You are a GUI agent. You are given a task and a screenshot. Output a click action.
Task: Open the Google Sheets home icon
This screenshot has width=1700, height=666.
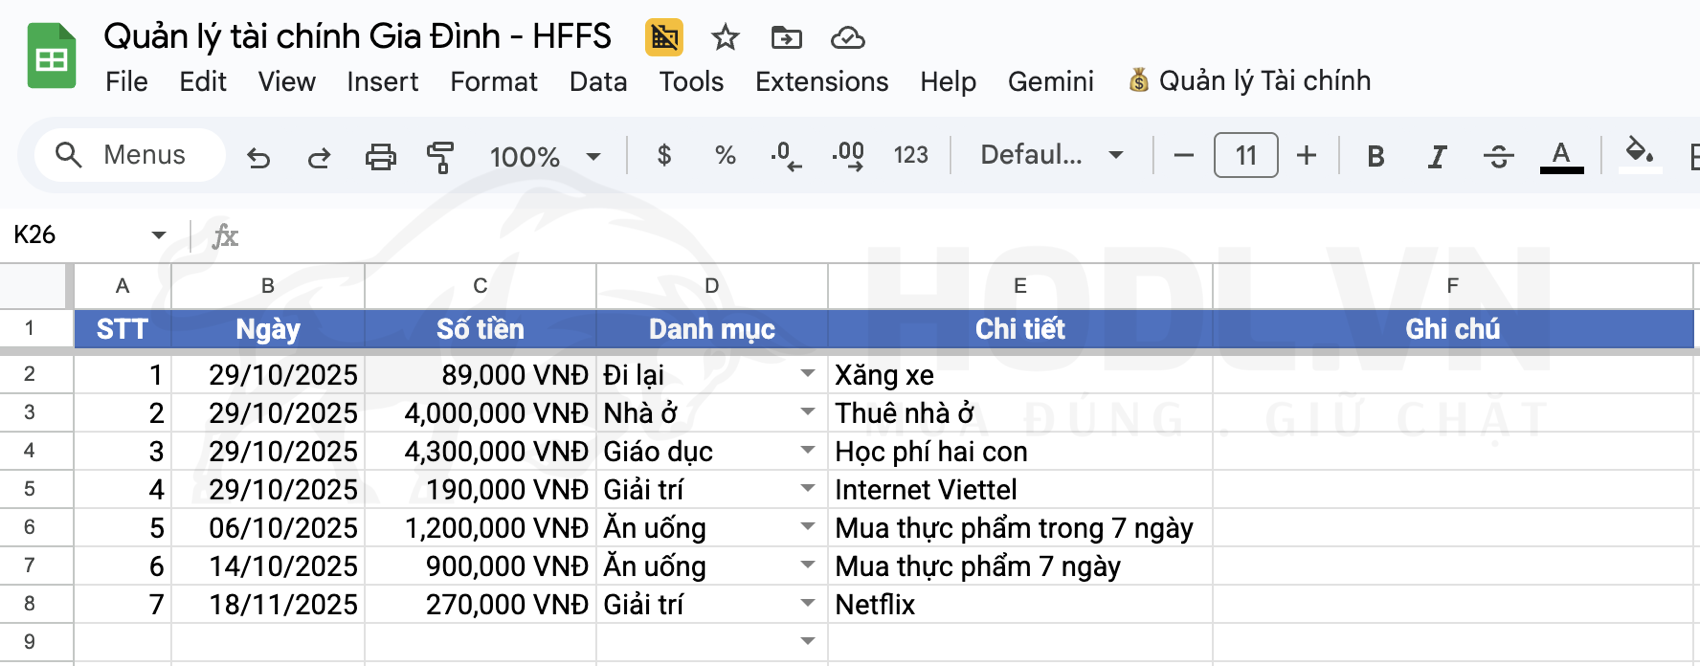pyautogui.click(x=51, y=57)
